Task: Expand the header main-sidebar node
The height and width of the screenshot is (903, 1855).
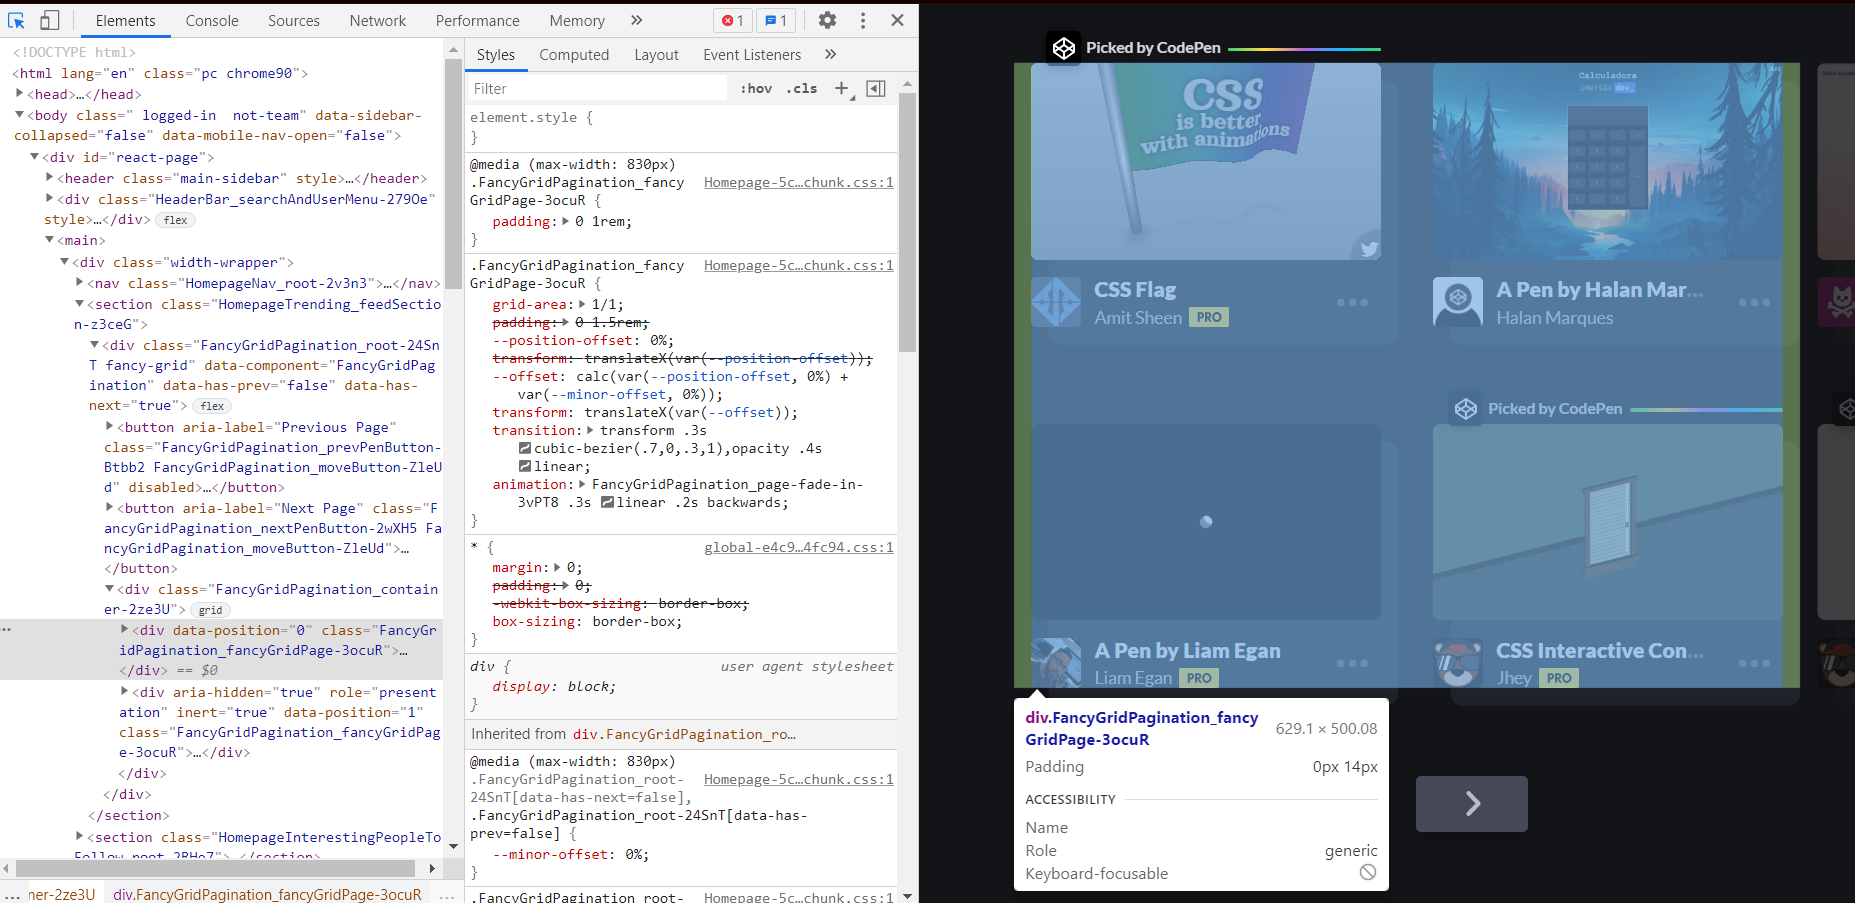Action: [50, 178]
